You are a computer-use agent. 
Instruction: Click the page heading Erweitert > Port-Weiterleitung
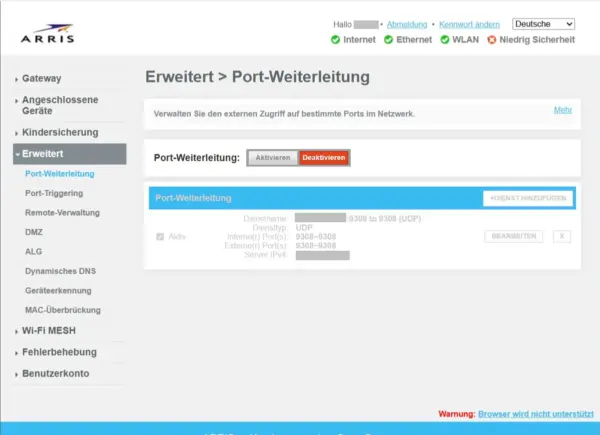257,77
